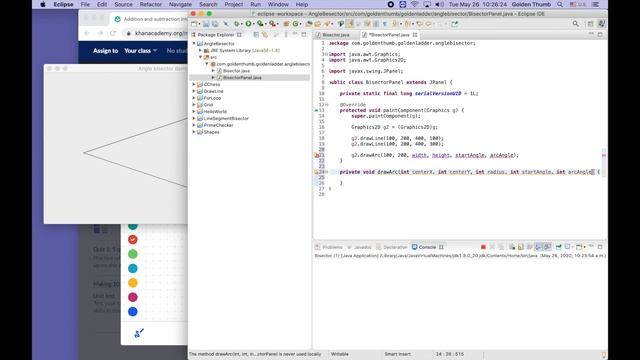Expand the JRE System Library node

tap(200, 50)
